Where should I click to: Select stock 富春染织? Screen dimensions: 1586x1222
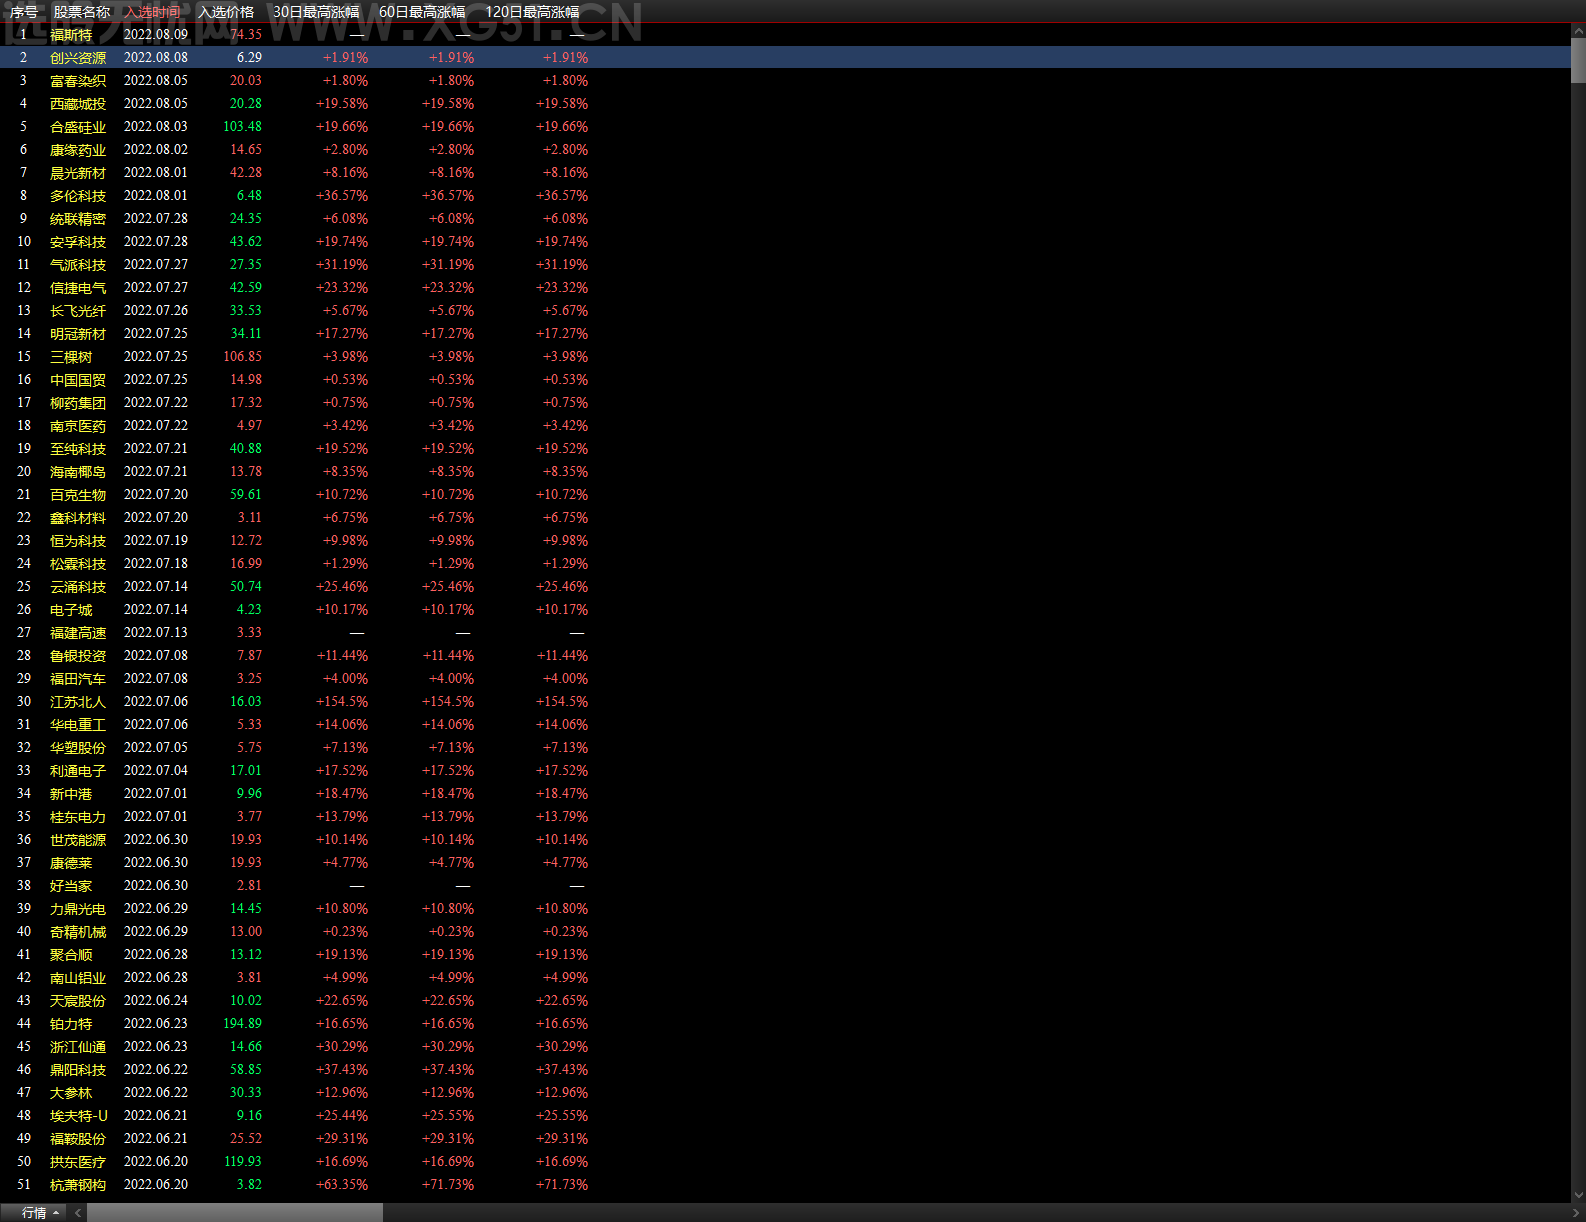tap(78, 81)
